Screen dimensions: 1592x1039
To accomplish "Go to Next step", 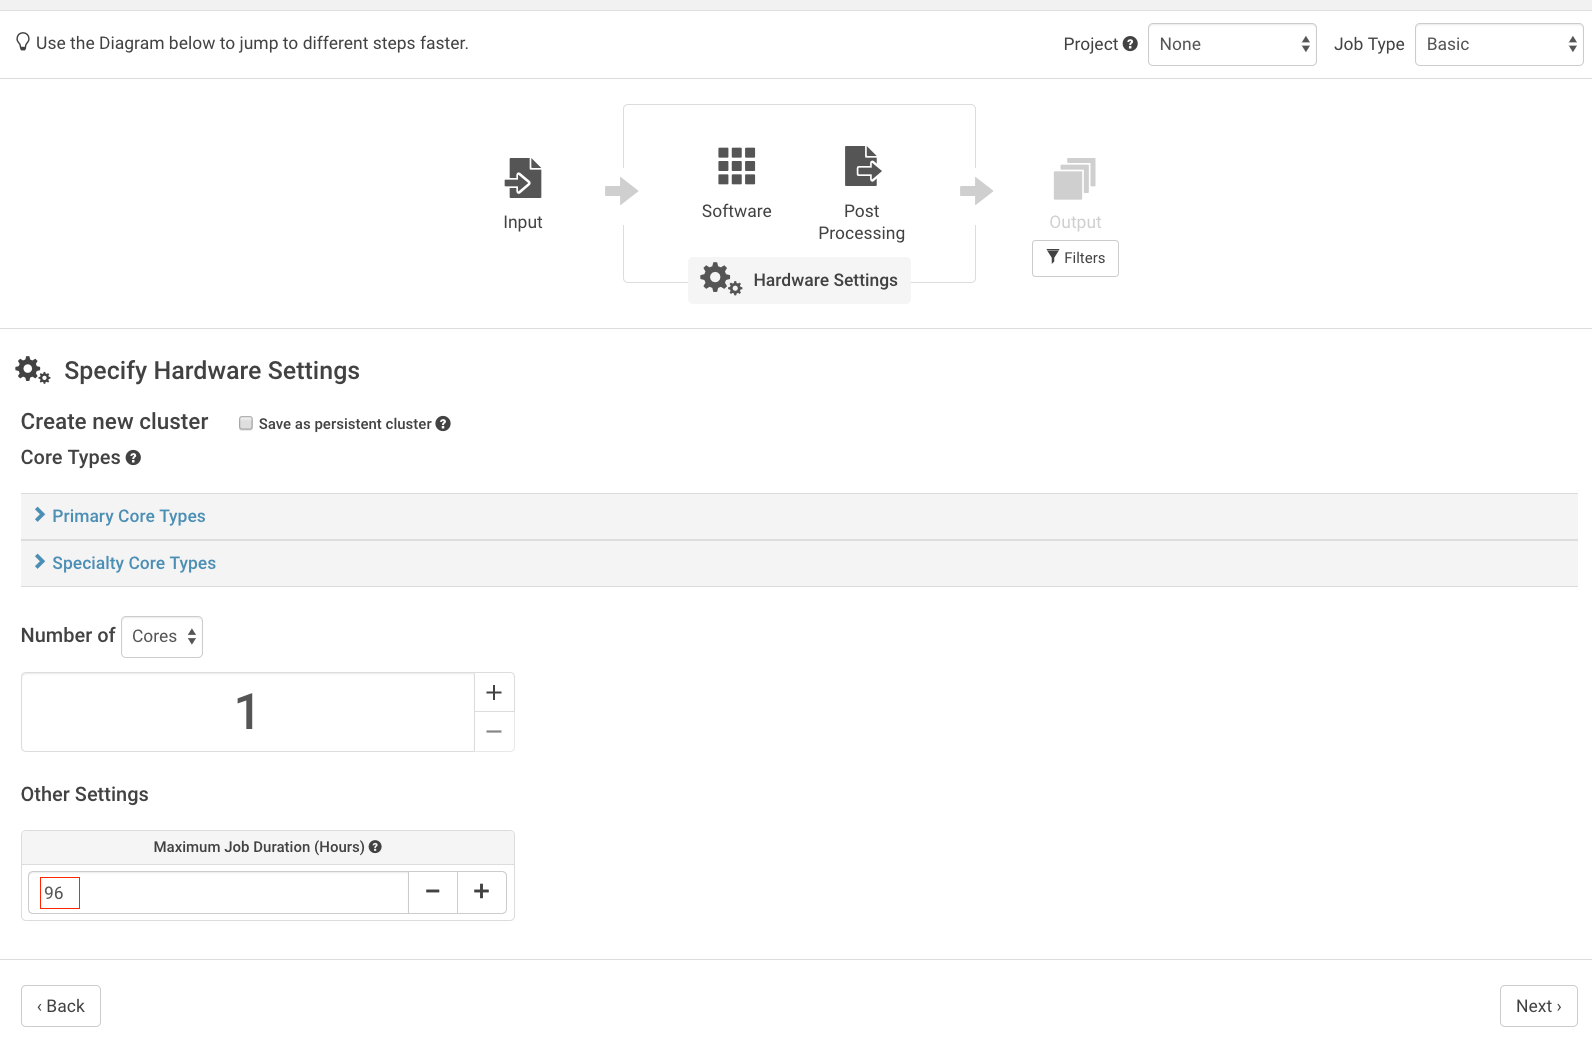I will [x=1538, y=1006].
